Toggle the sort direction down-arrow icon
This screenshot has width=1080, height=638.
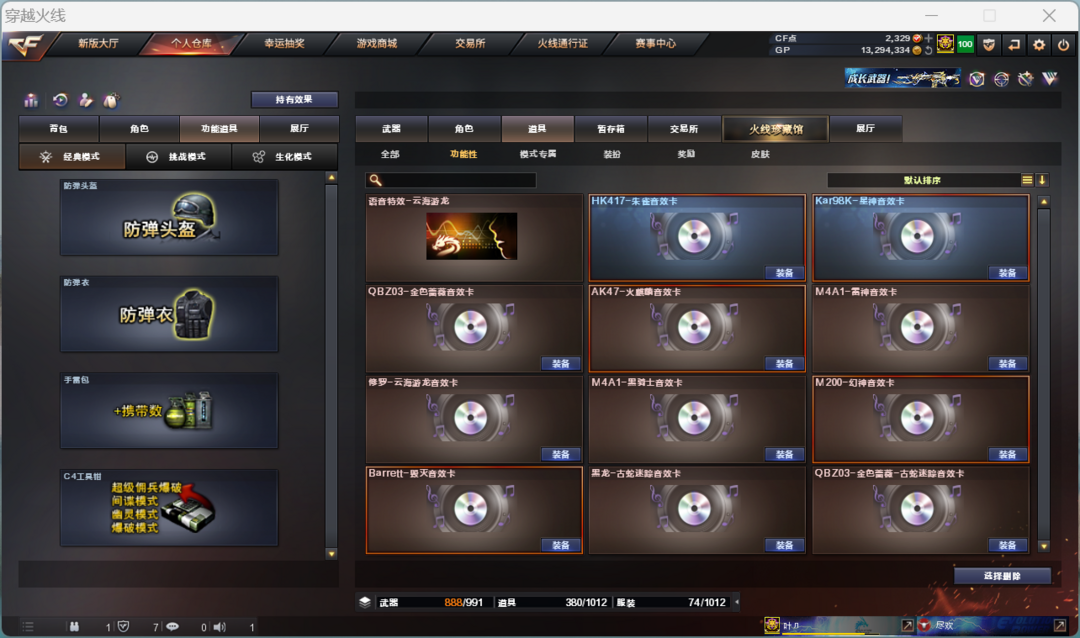[1042, 181]
